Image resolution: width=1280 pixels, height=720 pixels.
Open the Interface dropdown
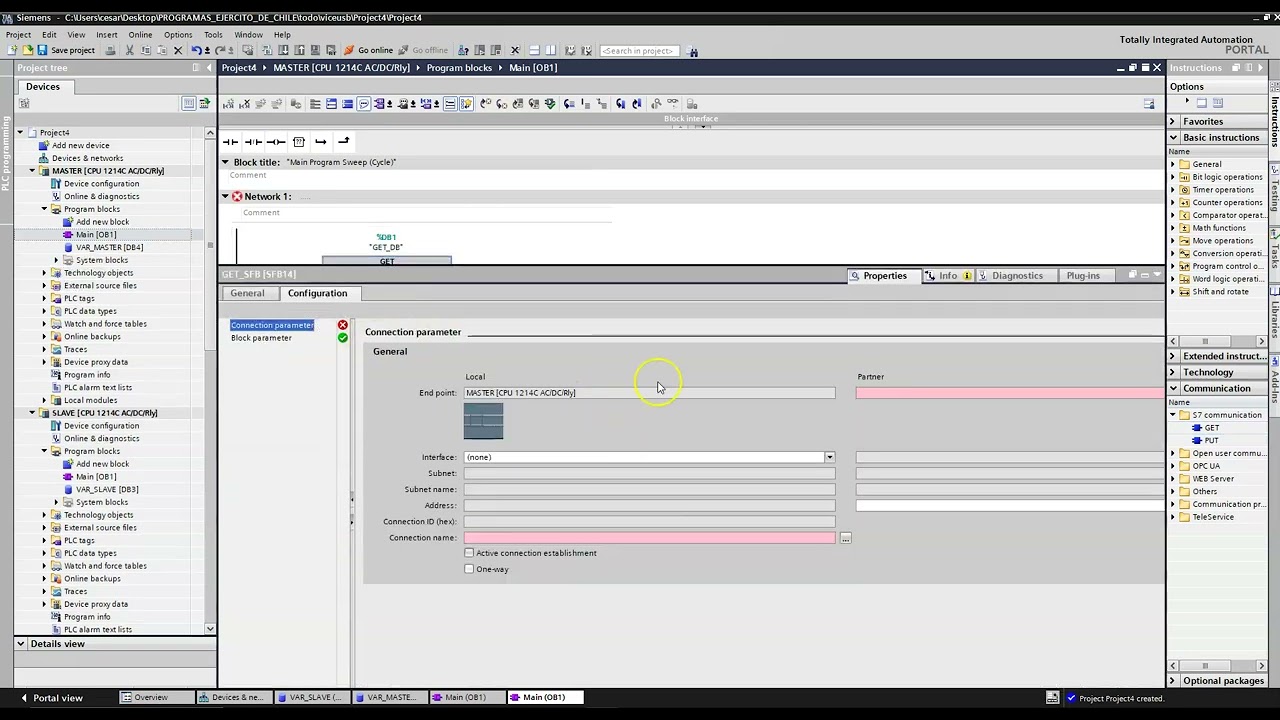pyautogui.click(x=829, y=457)
